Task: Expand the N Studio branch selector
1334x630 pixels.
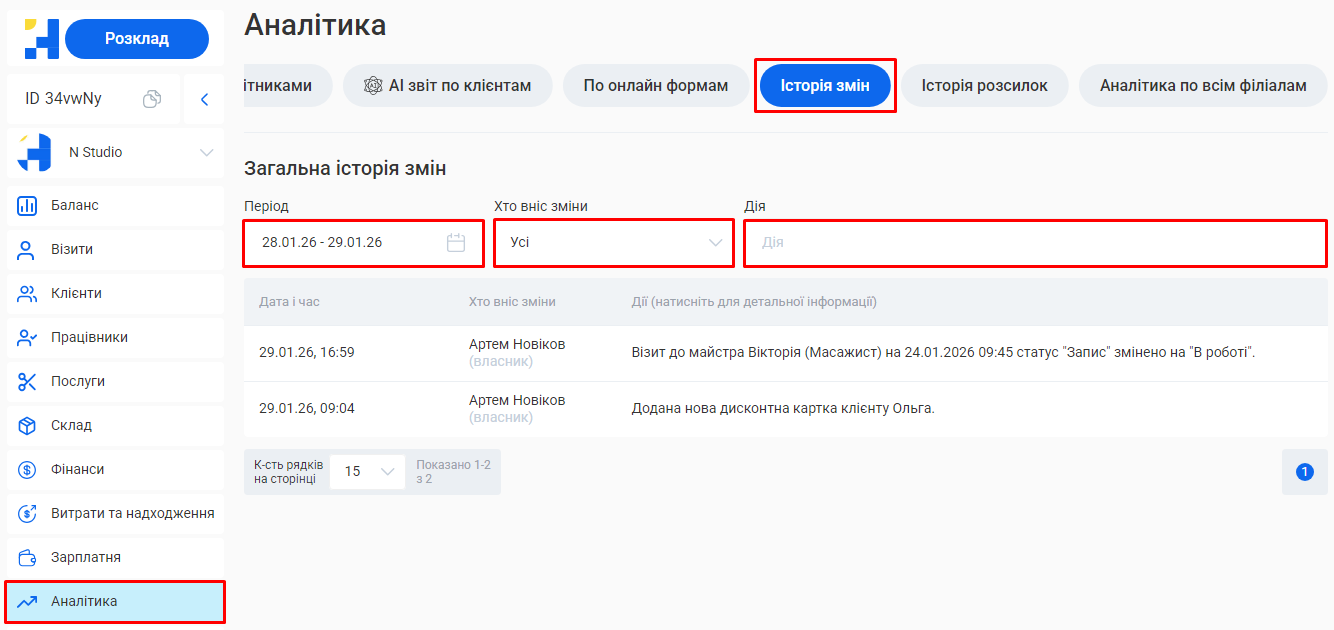Action: 207,152
